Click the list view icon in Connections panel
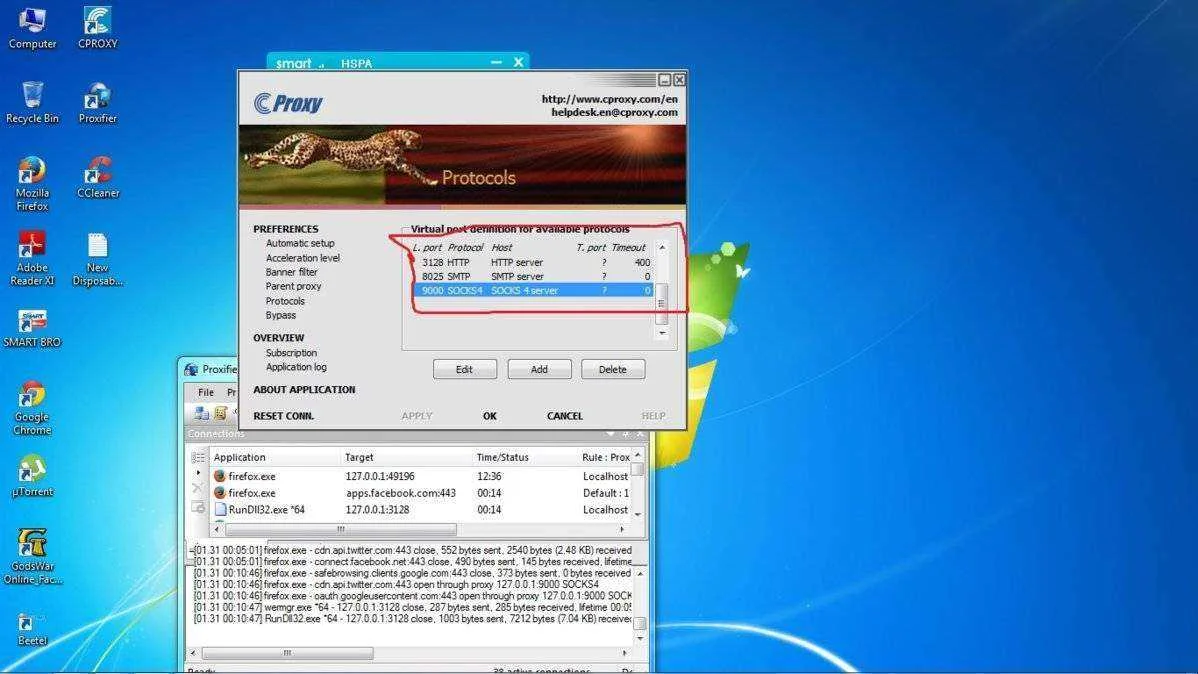This screenshot has height=674, width=1198. [198, 458]
